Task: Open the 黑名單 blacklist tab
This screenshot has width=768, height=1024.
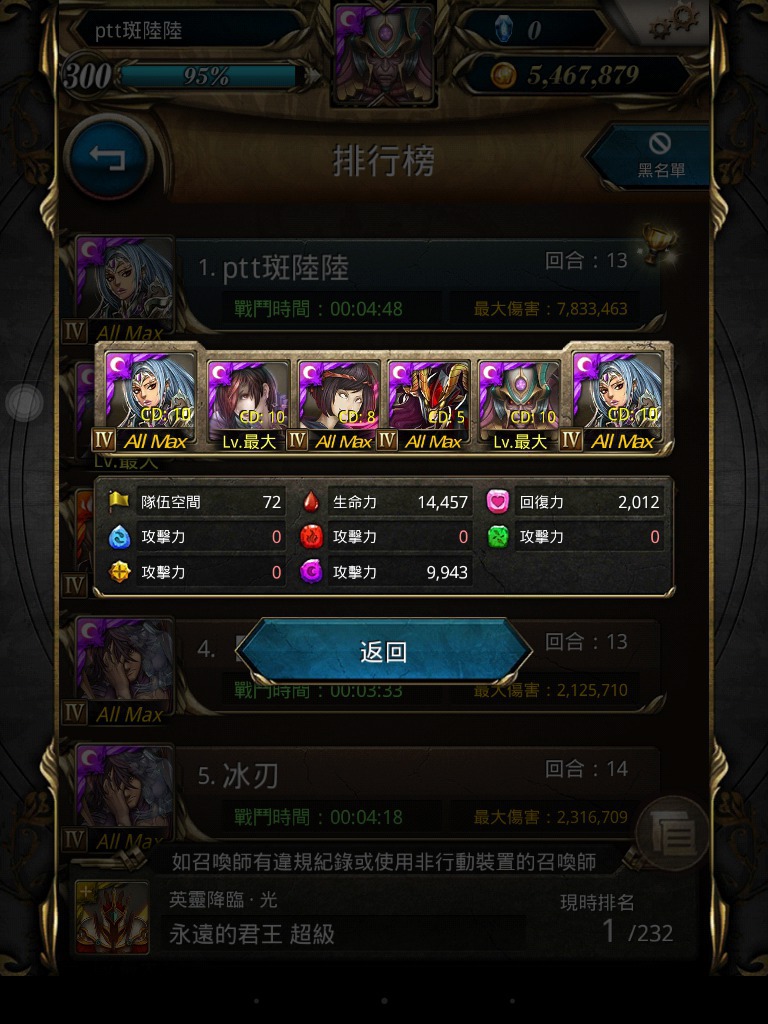Action: (x=655, y=157)
